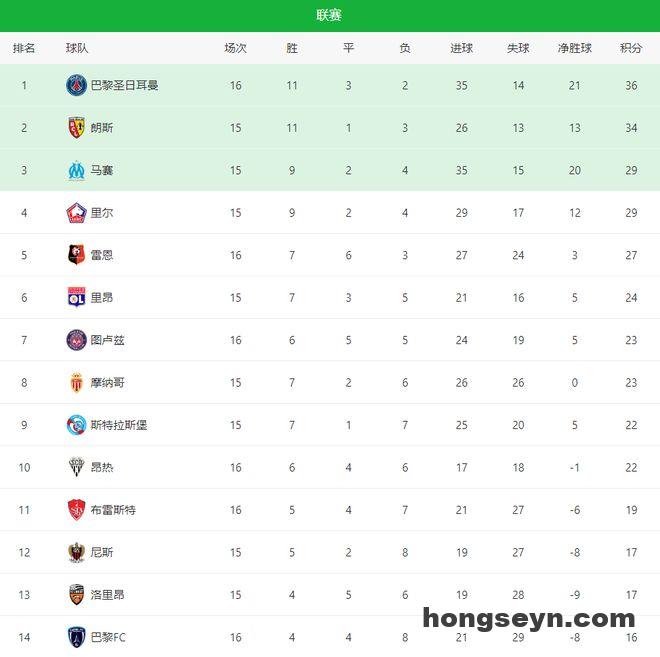Click the 排名 column header

coord(24,48)
